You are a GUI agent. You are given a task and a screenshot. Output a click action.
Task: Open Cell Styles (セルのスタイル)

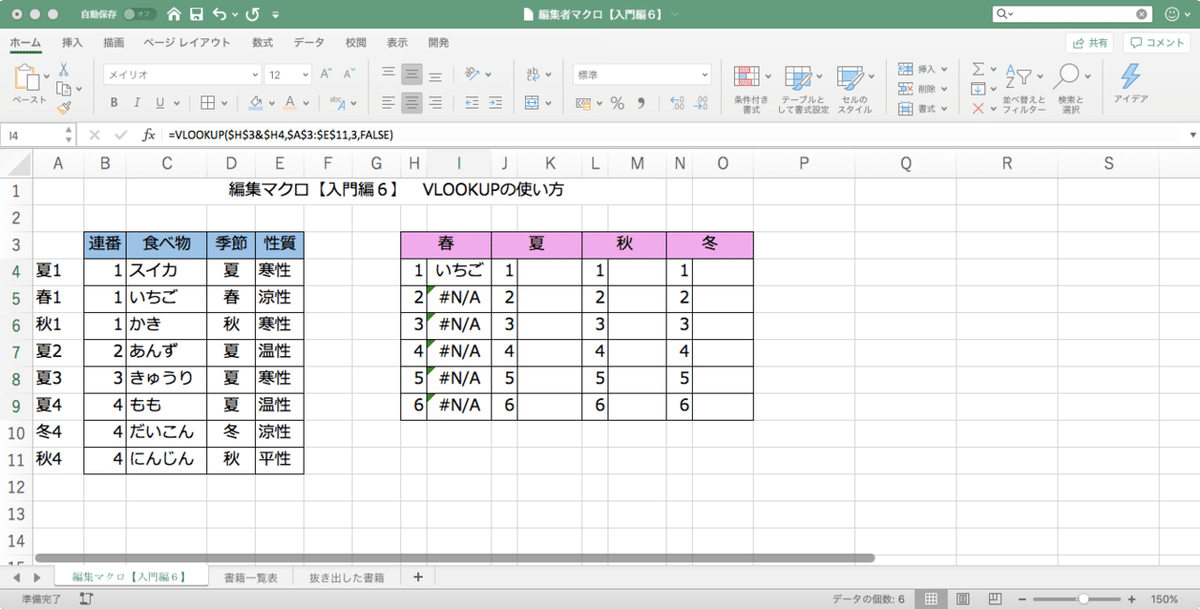854,89
